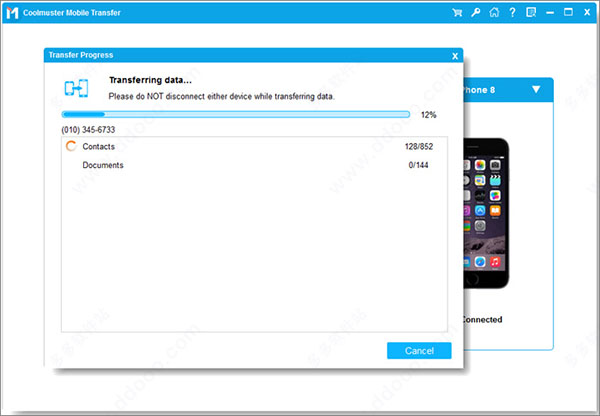Click the 12% progress value

click(x=429, y=115)
